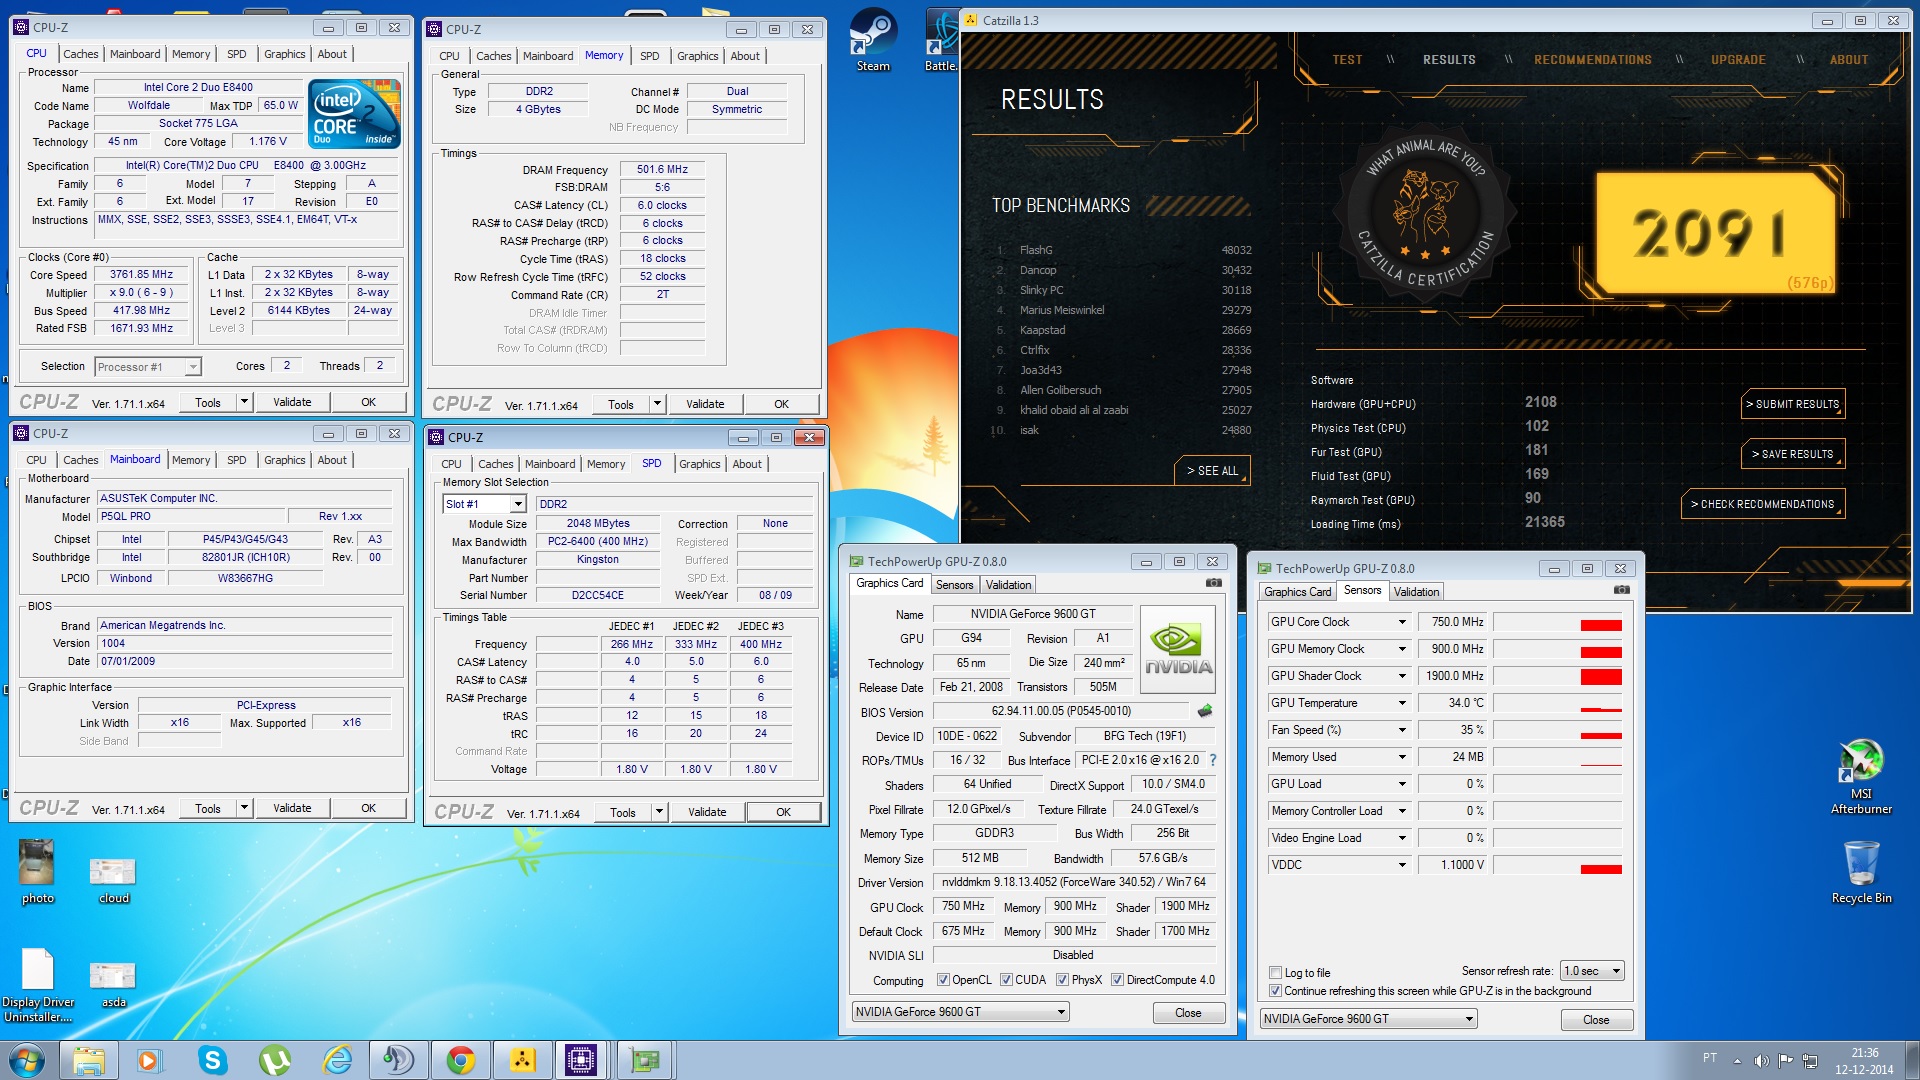This screenshot has width=1920, height=1080.
Task: Click the Windows Start orb
Action: click(x=27, y=1060)
